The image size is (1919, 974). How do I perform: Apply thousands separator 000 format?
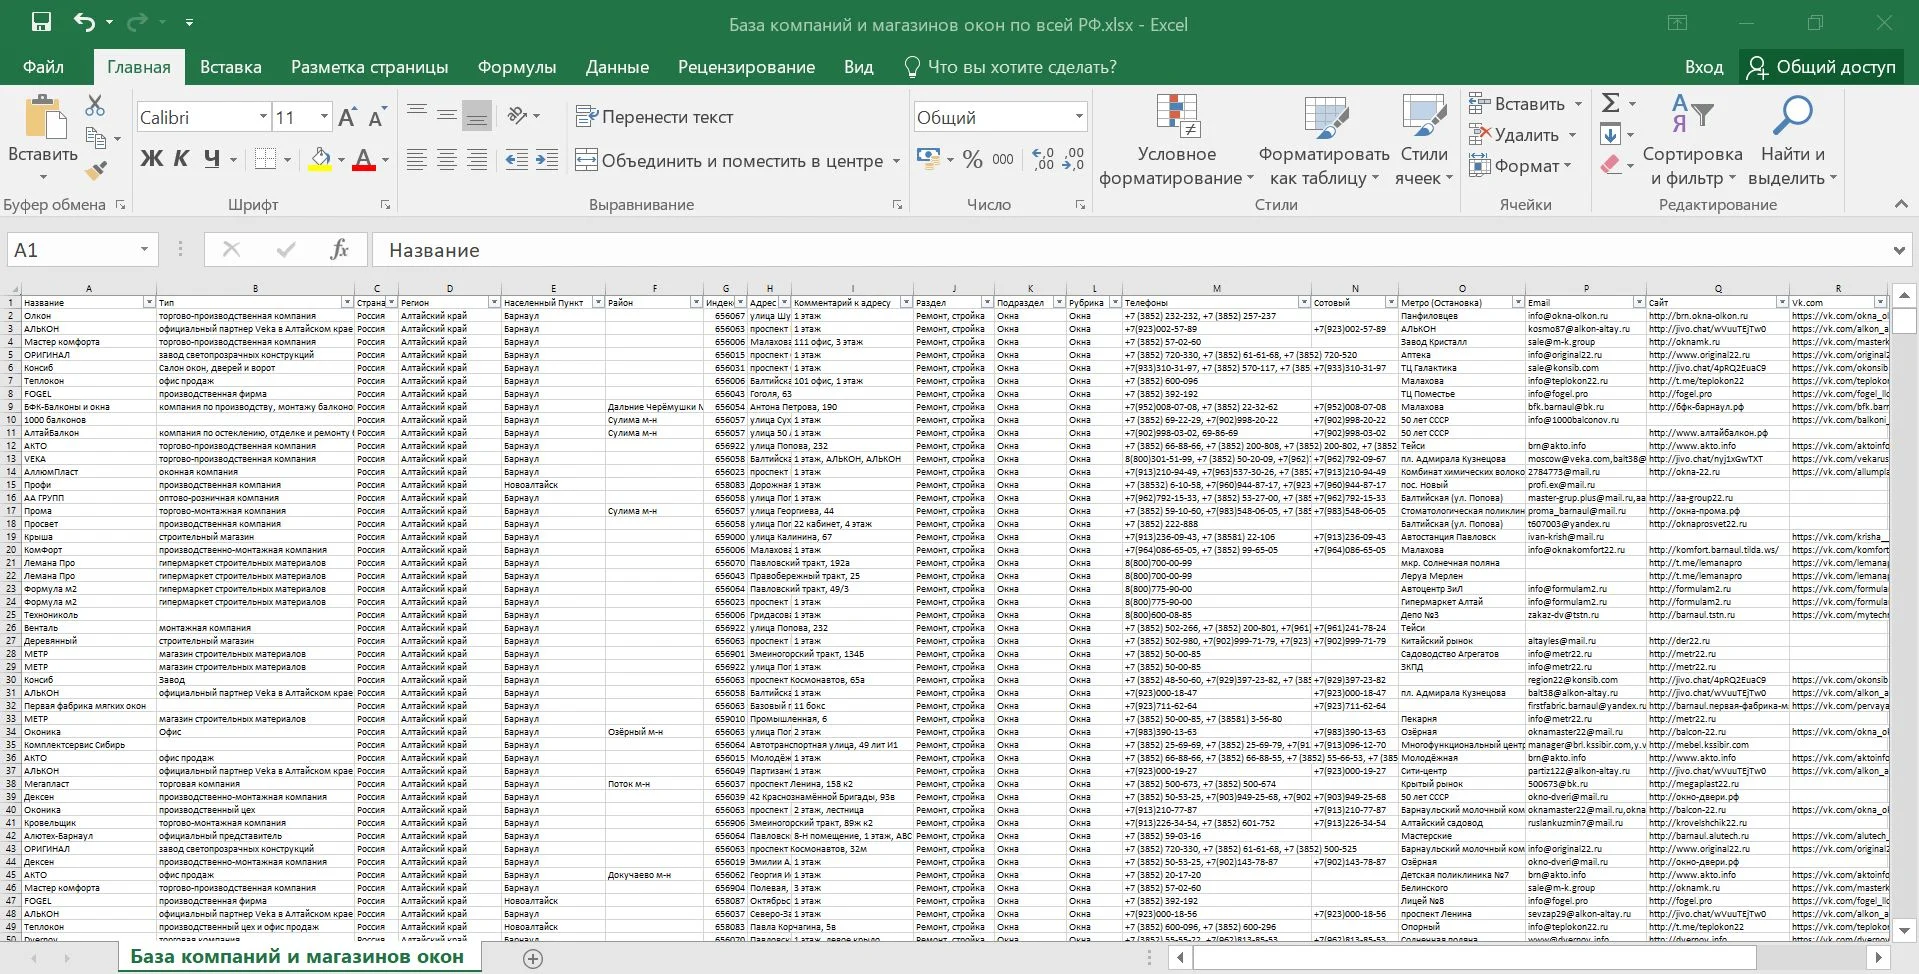click(1003, 159)
